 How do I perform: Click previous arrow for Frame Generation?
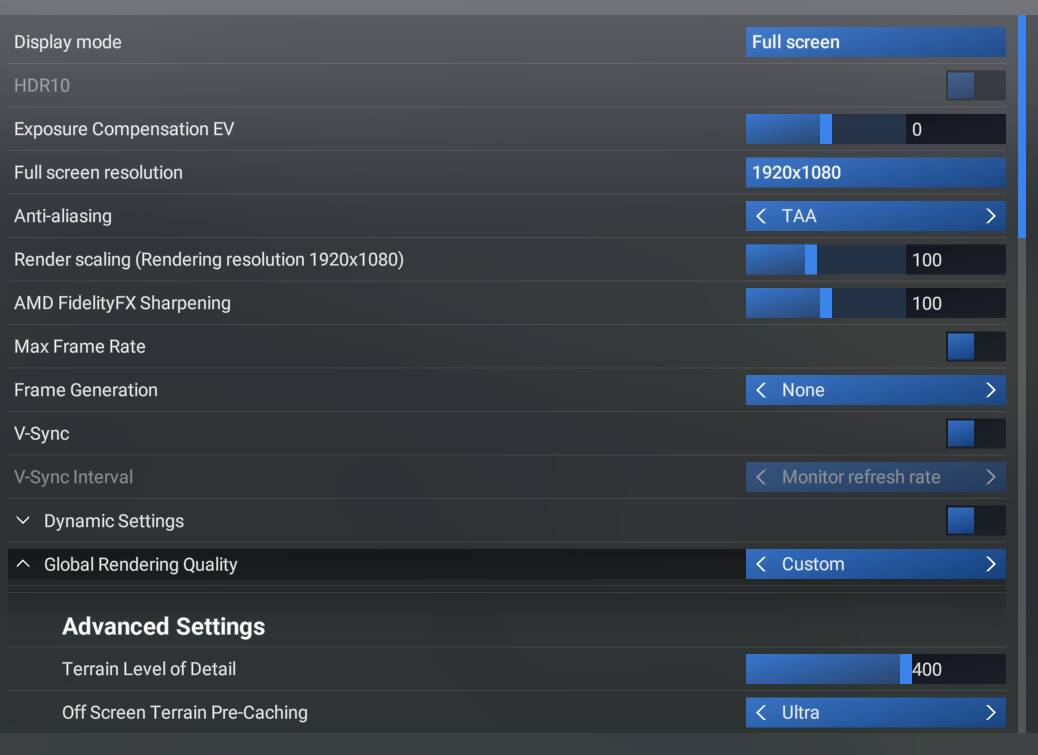pyautogui.click(x=762, y=390)
